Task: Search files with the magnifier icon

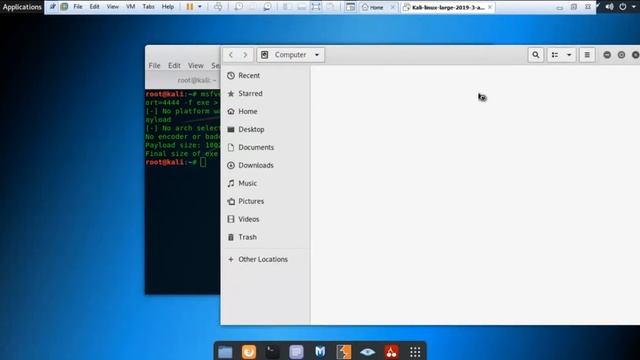Action: 536,55
